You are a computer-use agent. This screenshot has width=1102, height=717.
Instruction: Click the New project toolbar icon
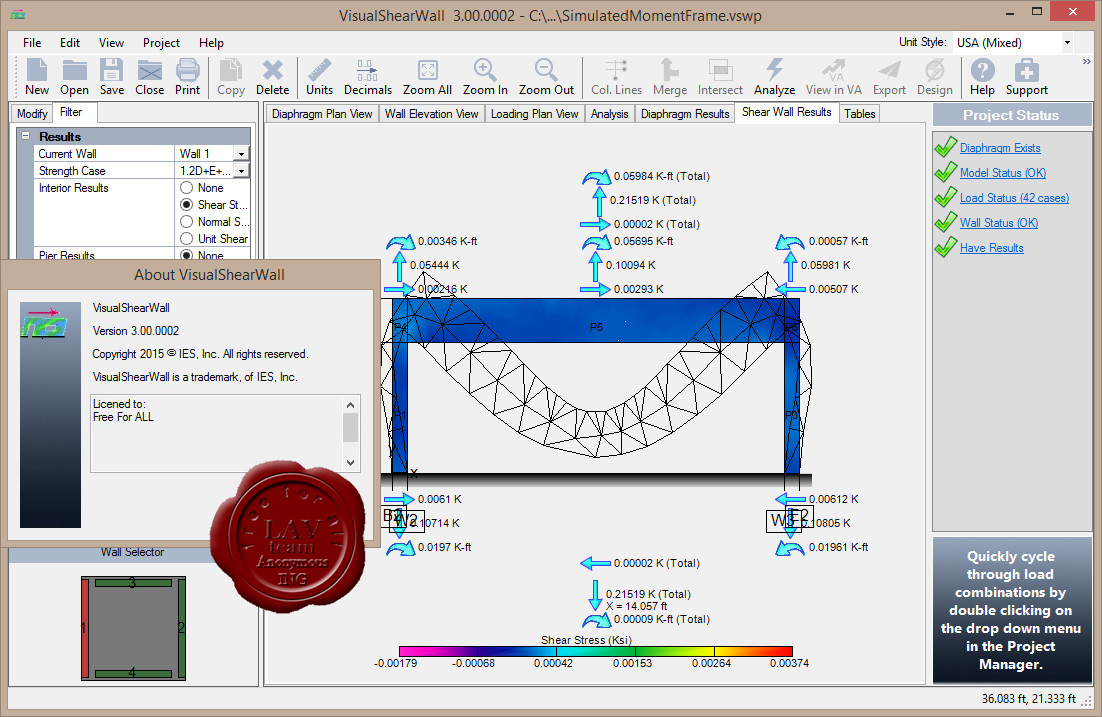[x=37, y=77]
